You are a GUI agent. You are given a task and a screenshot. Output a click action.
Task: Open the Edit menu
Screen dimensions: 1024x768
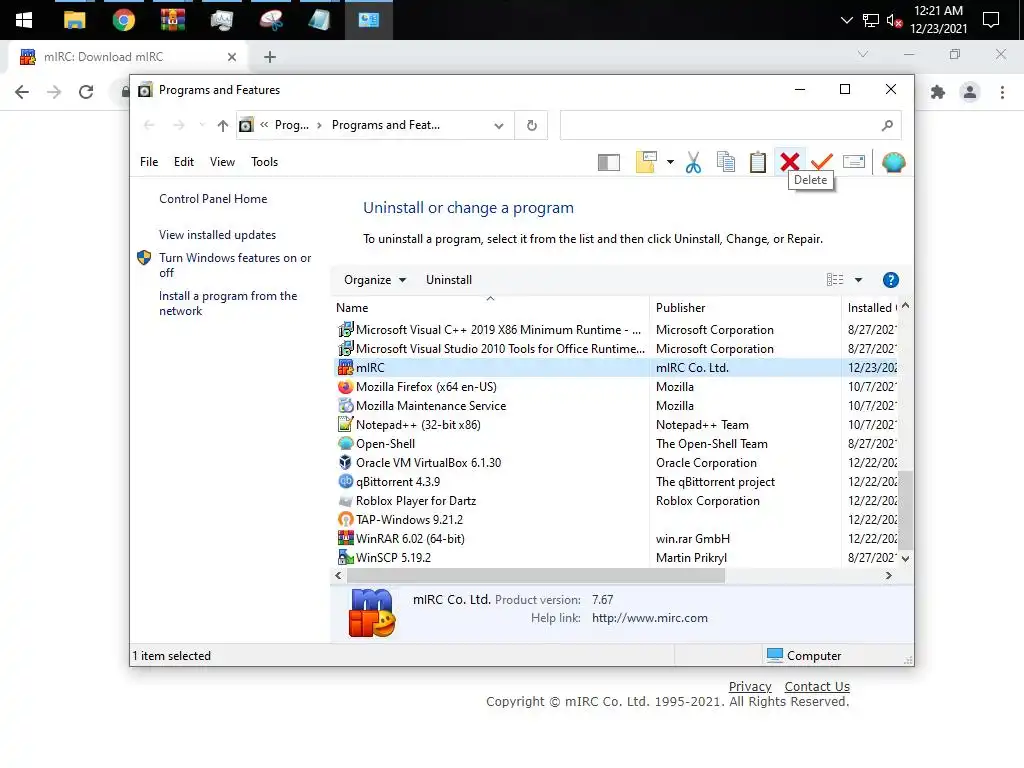tap(184, 162)
